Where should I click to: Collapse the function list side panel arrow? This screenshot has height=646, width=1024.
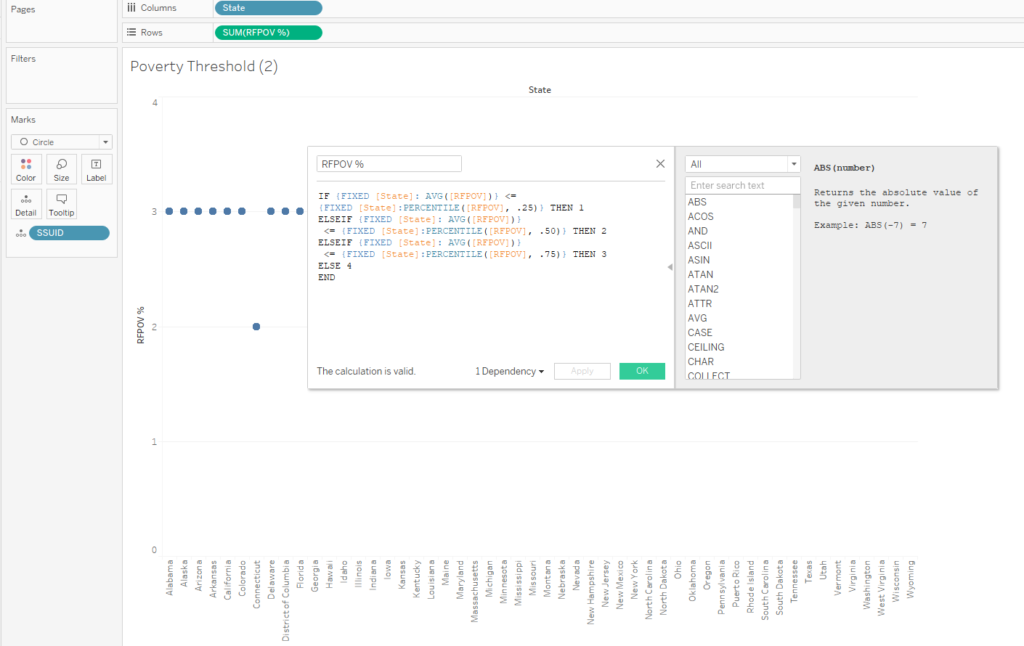coord(668,267)
